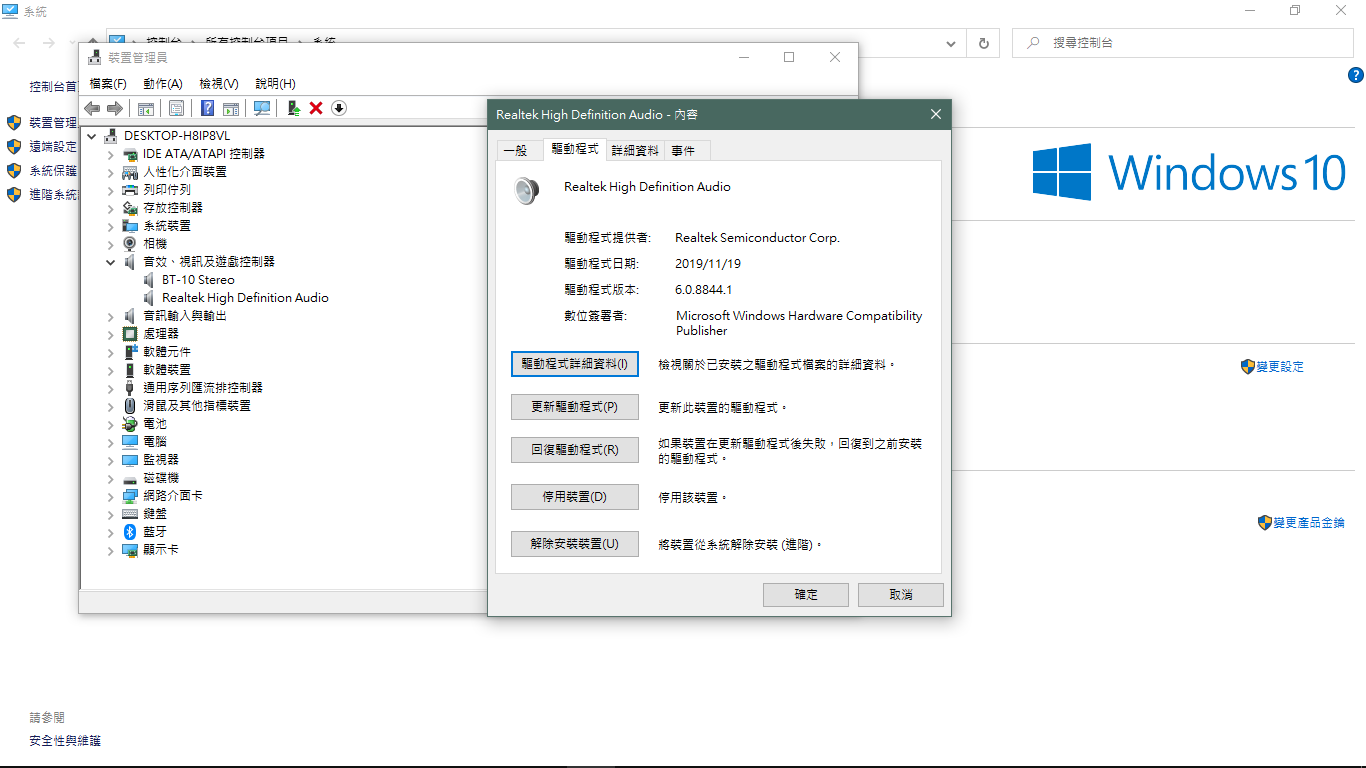Open the address bar history dropdown arrow
Viewport: 1366px width, 768px height.
coord(951,44)
